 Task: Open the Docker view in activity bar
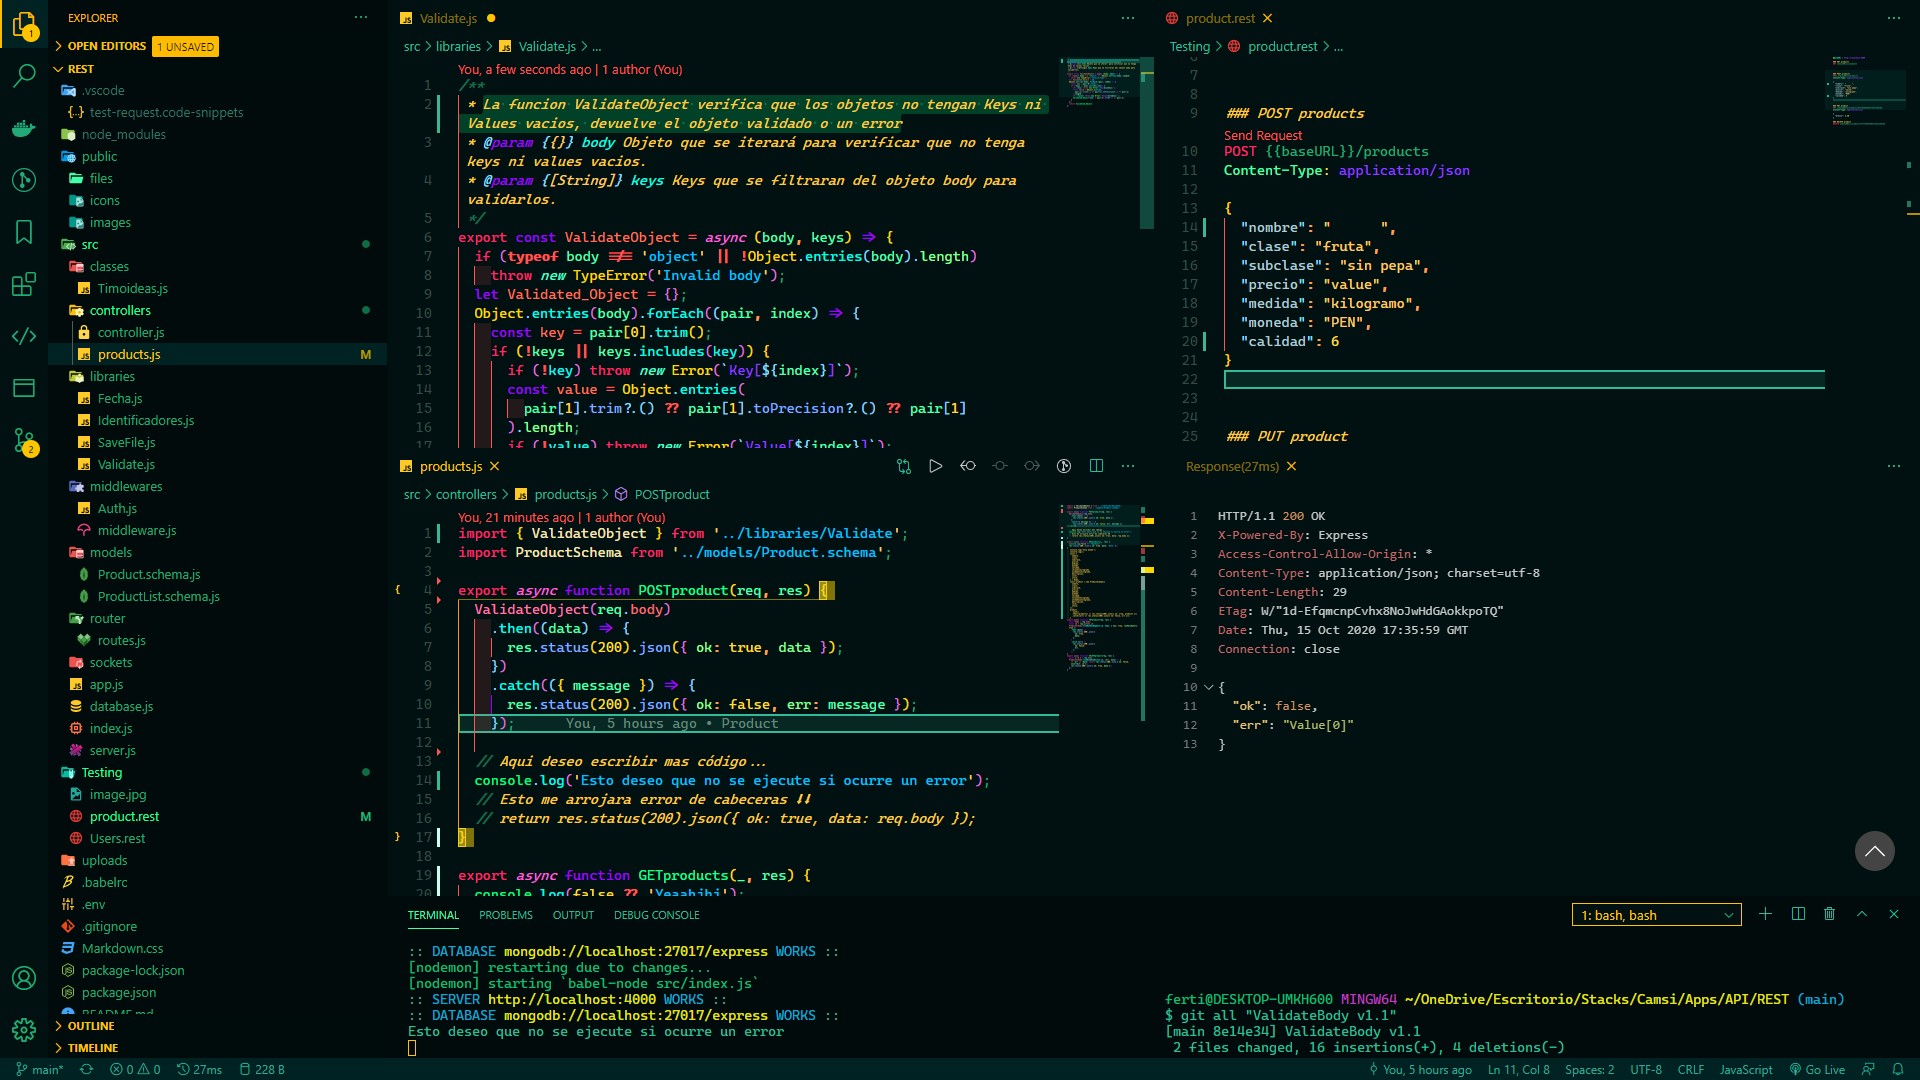24,128
